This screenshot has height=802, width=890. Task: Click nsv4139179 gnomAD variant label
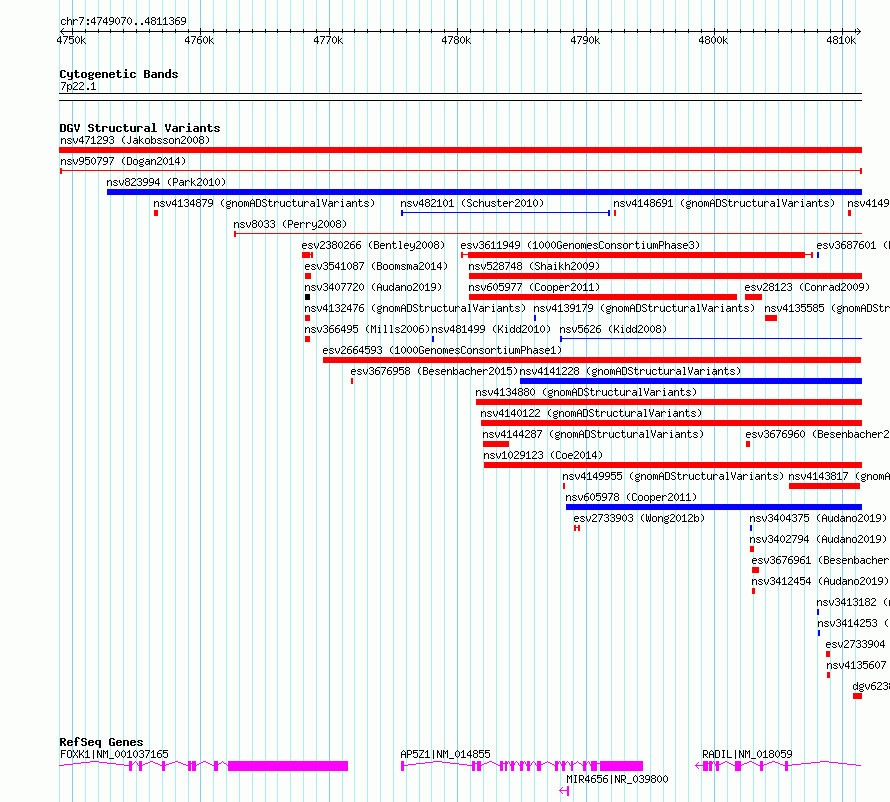pyautogui.click(x=644, y=308)
